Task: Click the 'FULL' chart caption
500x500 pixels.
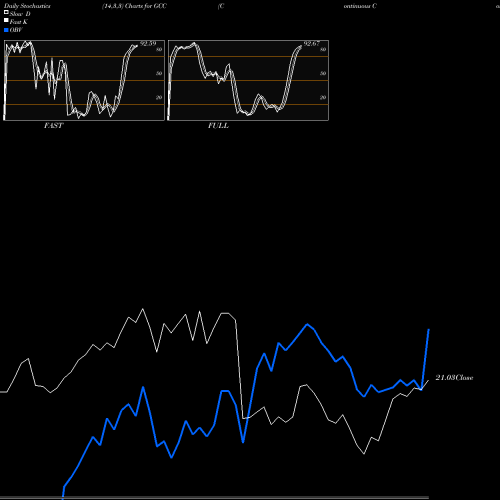Action: click(218, 126)
